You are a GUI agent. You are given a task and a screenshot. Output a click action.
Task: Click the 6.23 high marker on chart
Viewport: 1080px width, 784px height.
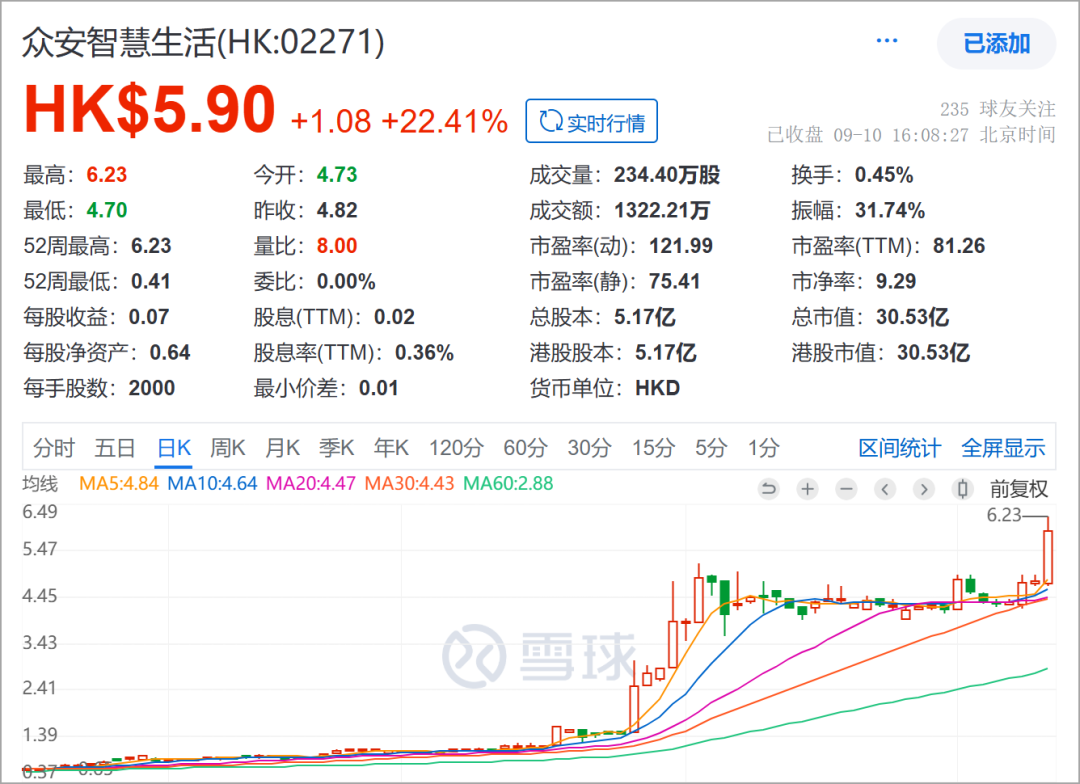pos(1004,515)
